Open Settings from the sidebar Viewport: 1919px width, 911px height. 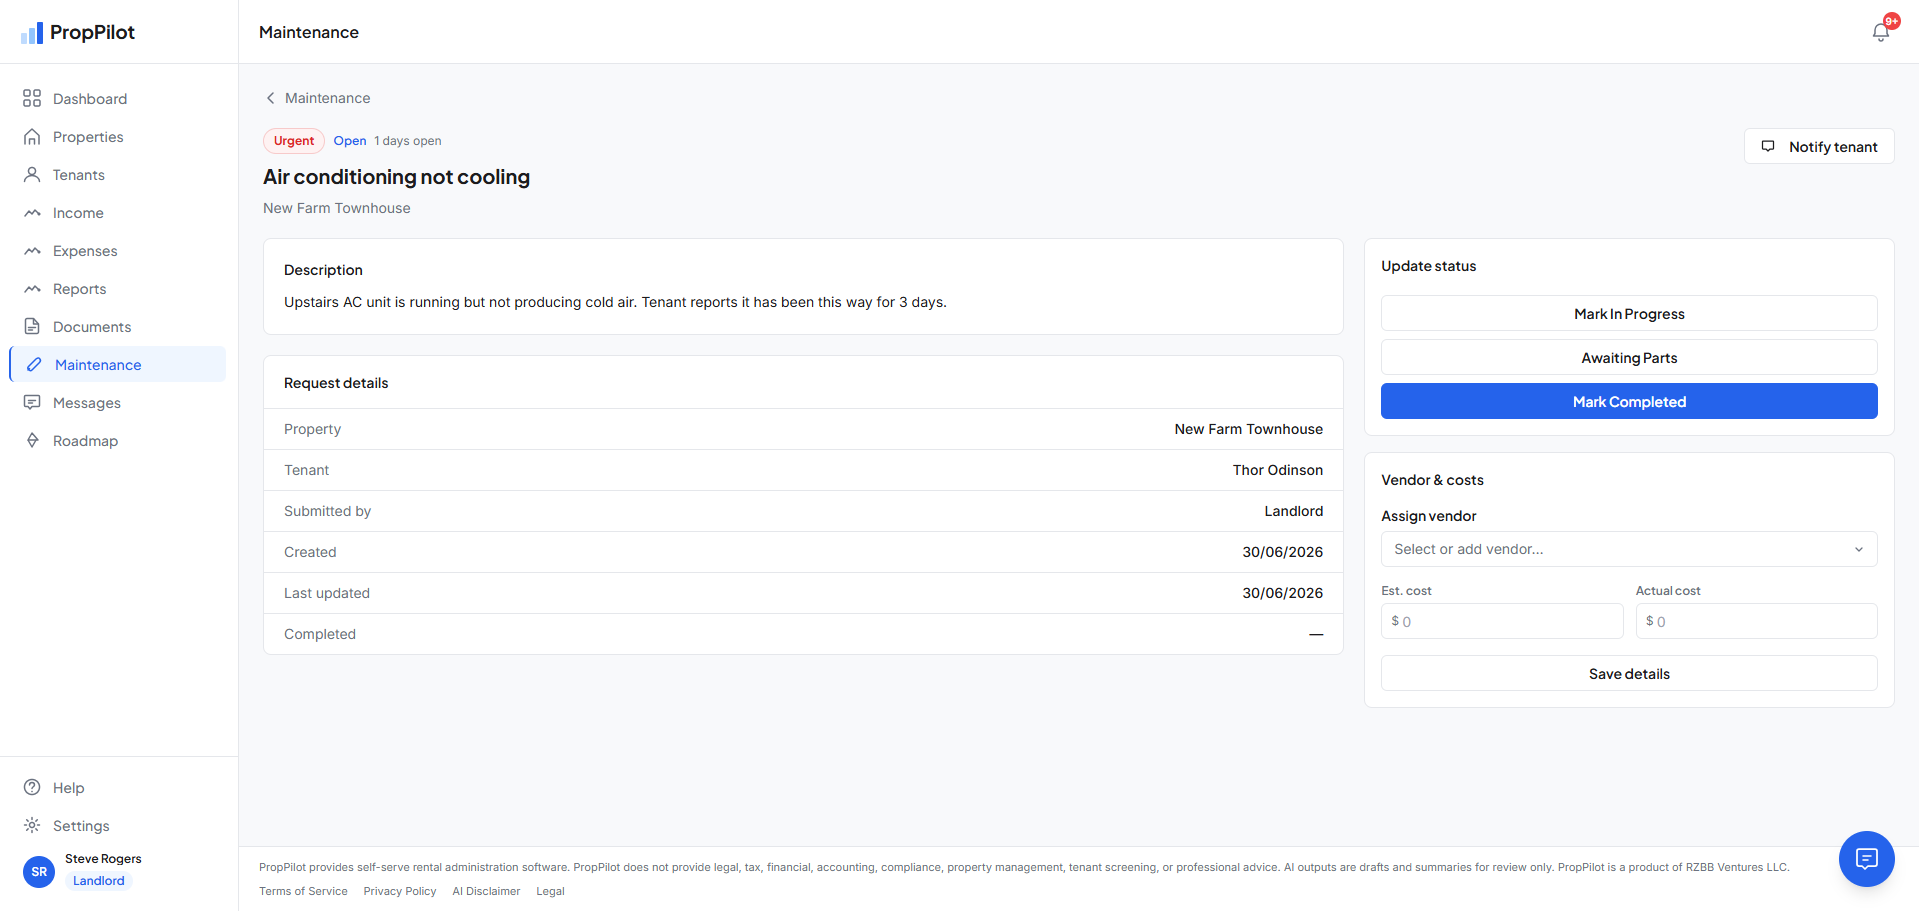coord(118,825)
